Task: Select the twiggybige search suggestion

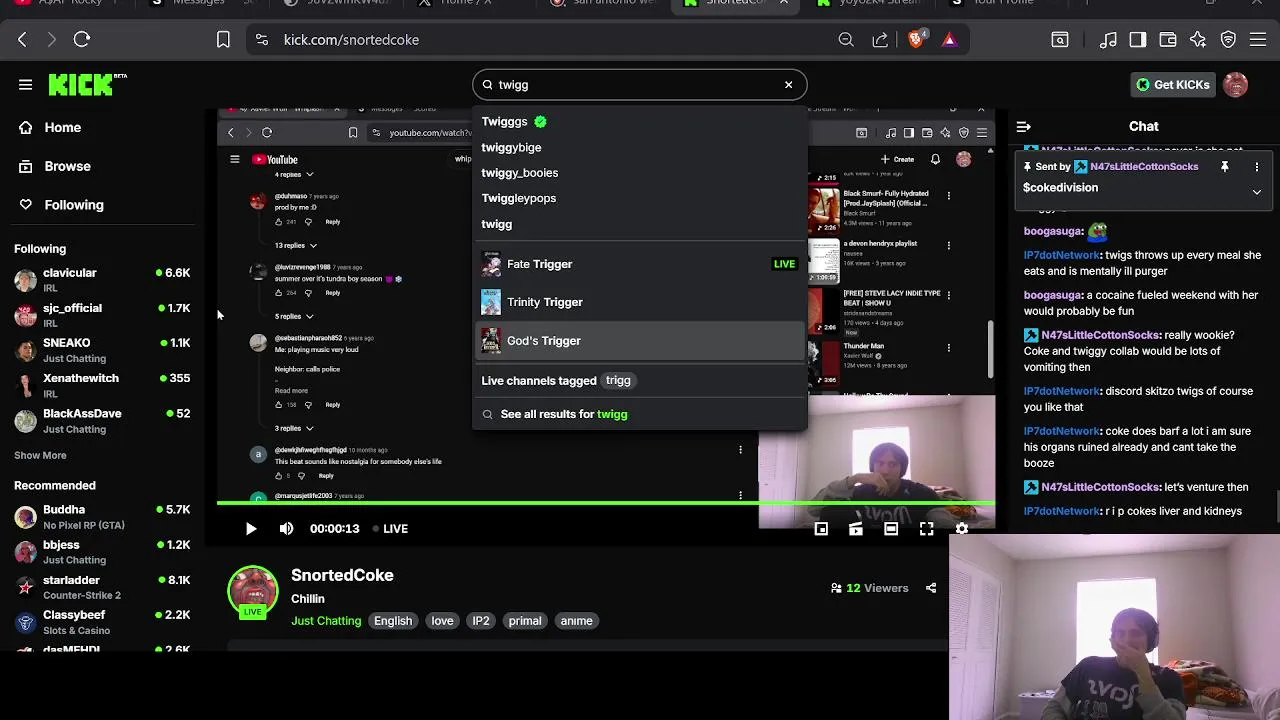Action: coord(640,147)
